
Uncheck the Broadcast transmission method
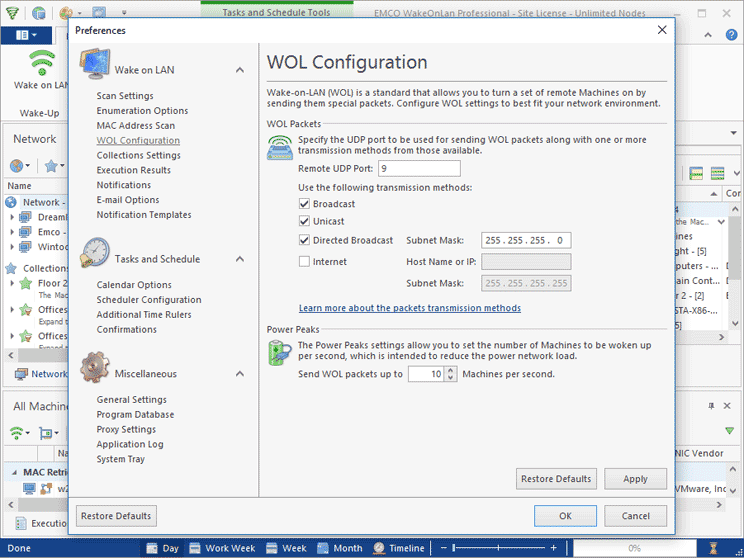(x=305, y=204)
